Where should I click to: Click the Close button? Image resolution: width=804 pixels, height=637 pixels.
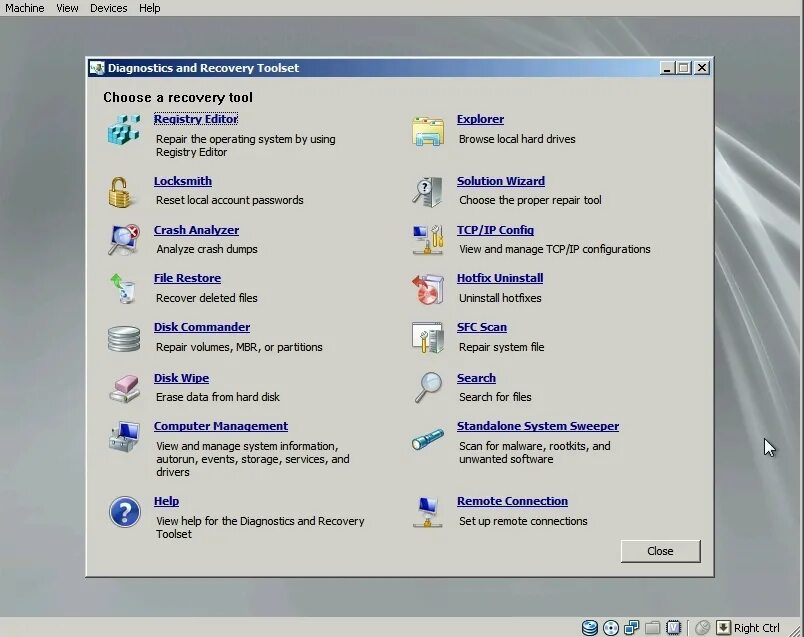(x=660, y=551)
